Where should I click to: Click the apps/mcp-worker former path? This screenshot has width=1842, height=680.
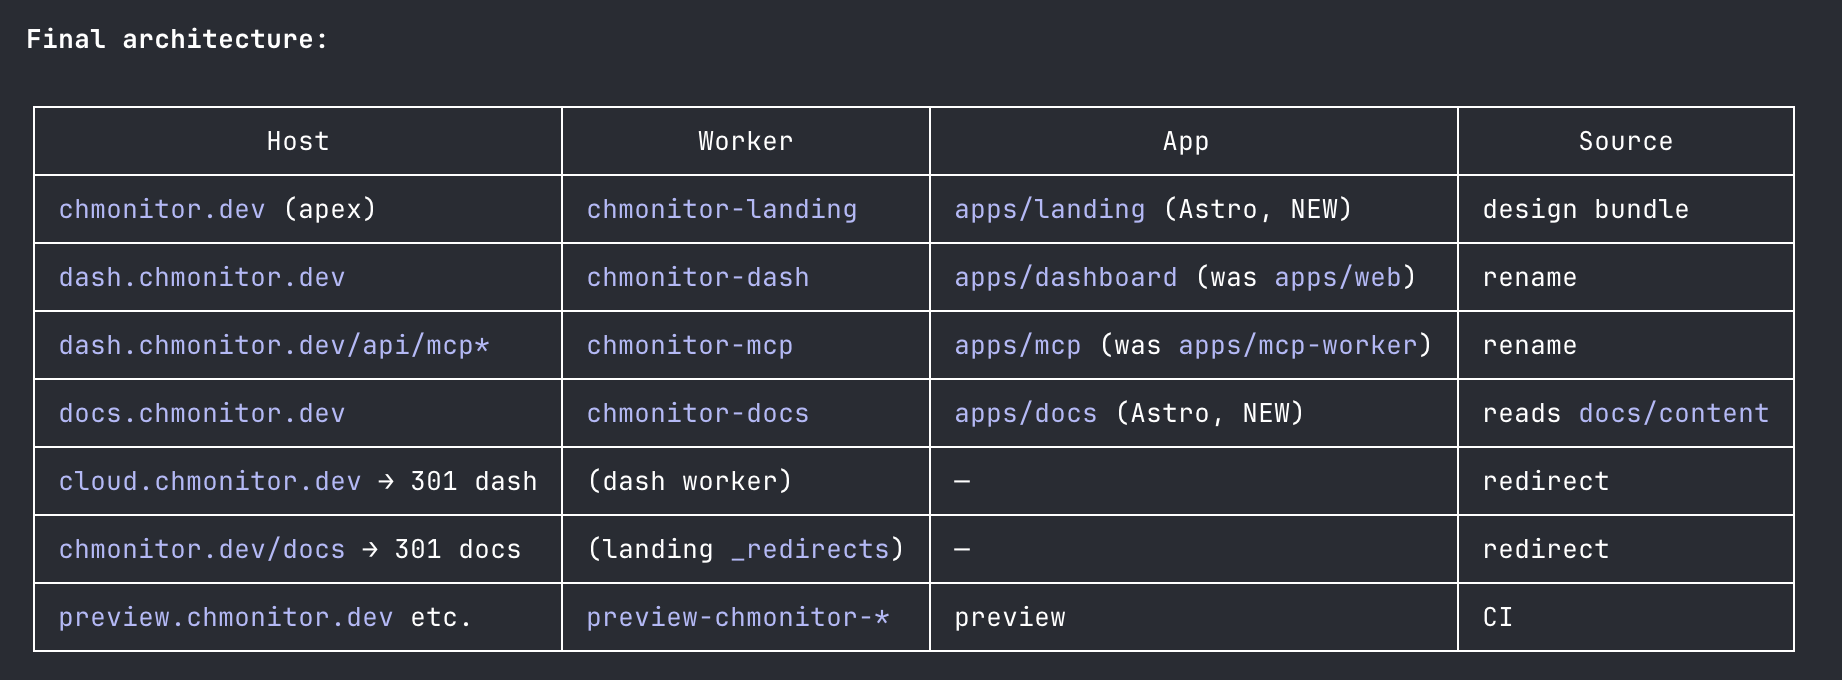1298,345
